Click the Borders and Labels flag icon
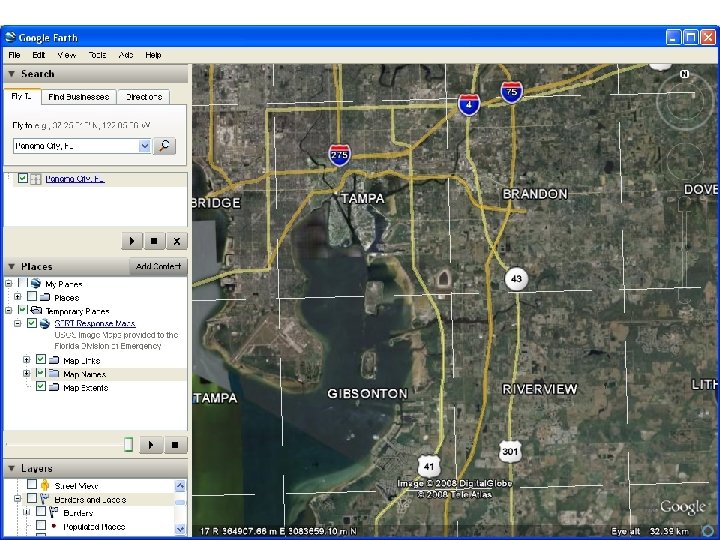Viewport: 720px width, 540px height. pyautogui.click(x=45, y=499)
